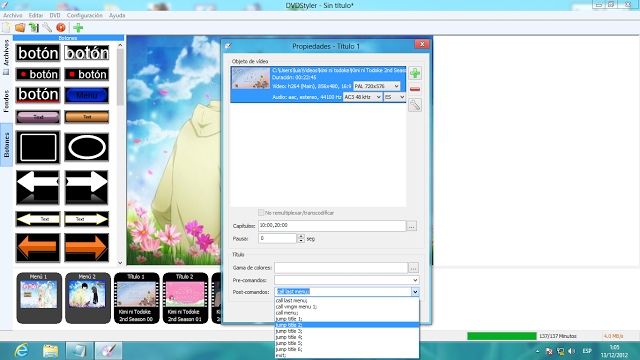Open DVD options wrench toolbar icon

47,27
